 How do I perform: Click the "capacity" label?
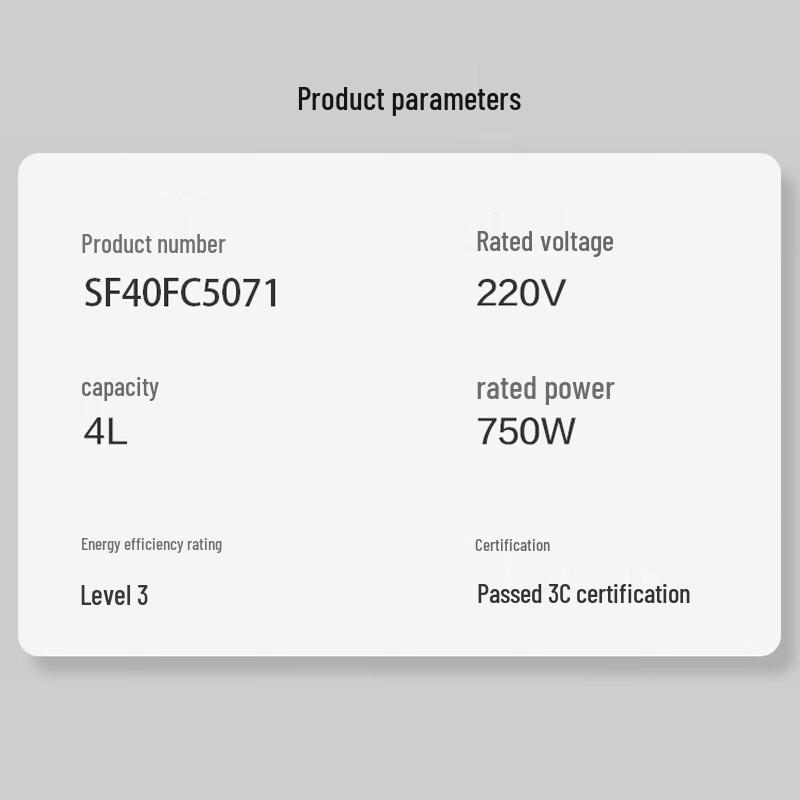click(120, 388)
